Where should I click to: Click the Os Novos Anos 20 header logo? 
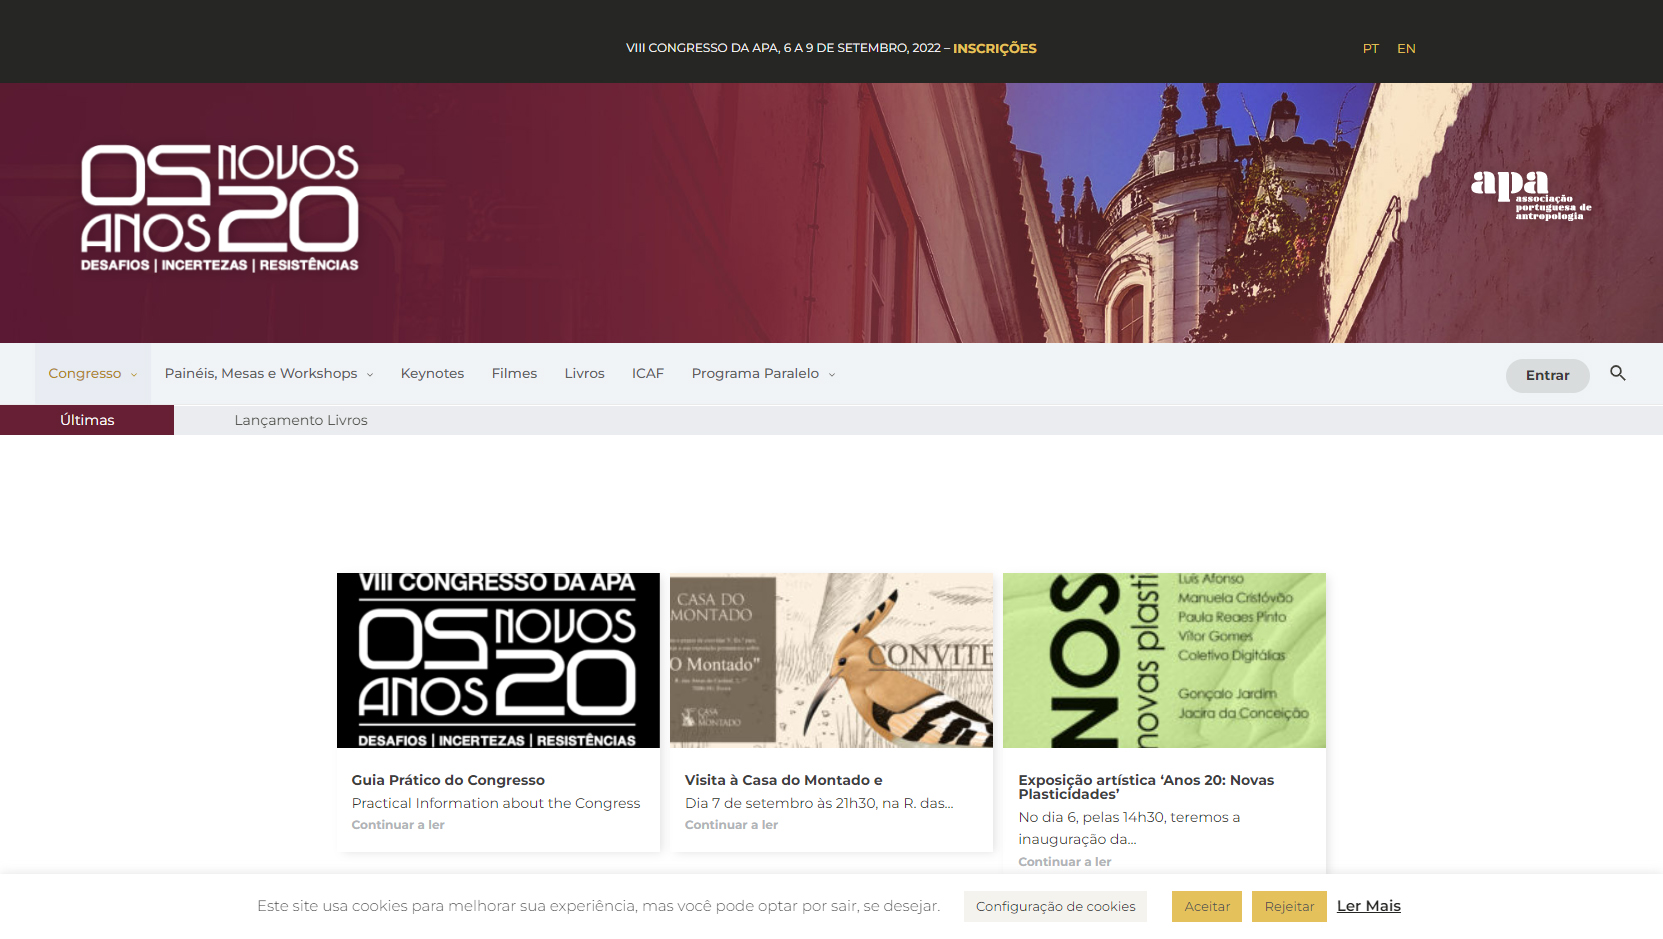(x=220, y=208)
